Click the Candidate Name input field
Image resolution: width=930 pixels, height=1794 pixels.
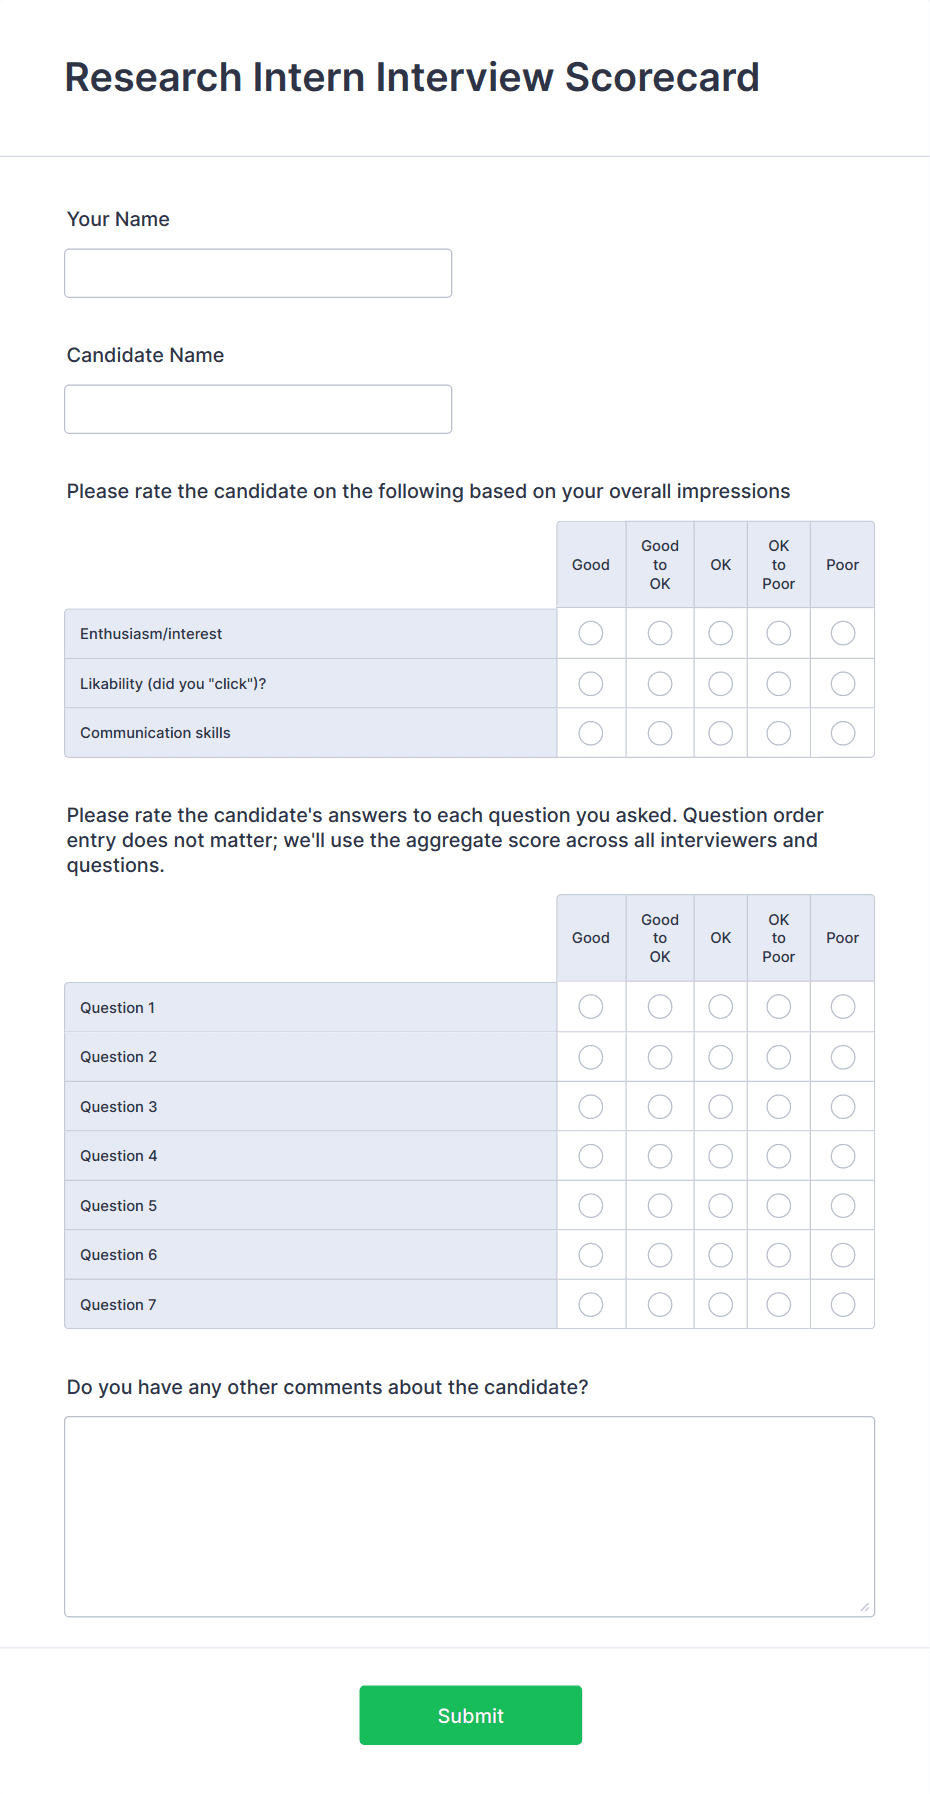tap(257, 408)
